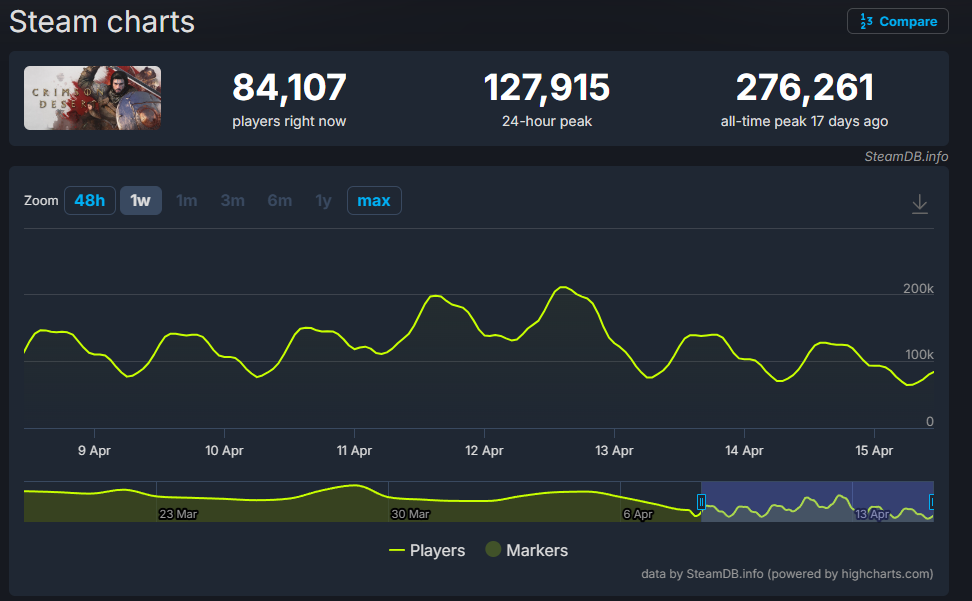Click the Steam charts heading
The image size is (972, 601).
(102, 22)
